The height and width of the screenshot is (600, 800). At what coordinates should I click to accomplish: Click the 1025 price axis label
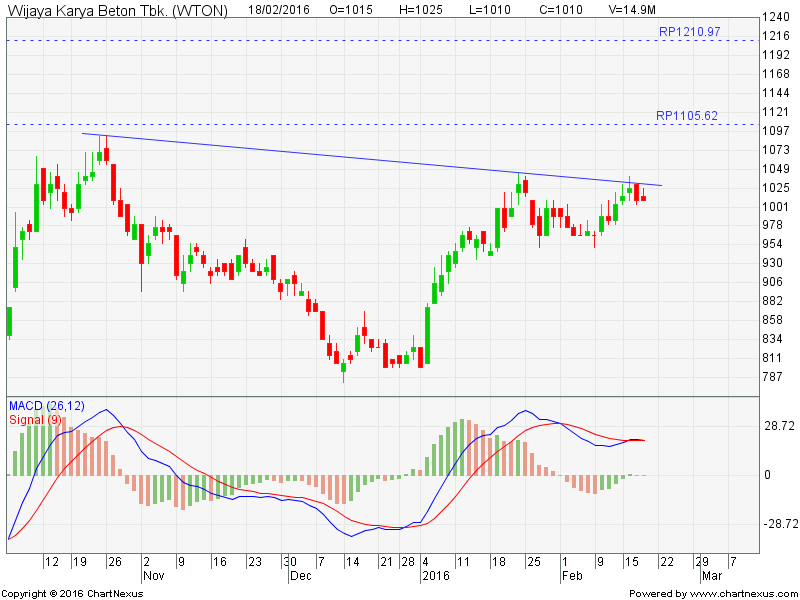[x=776, y=187]
